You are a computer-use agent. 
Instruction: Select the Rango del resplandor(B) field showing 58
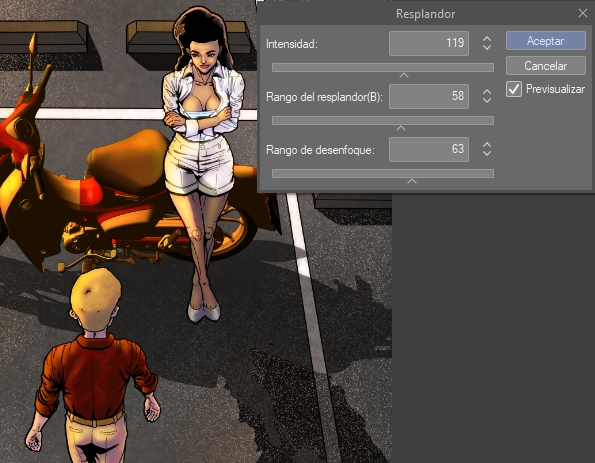click(x=429, y=96)
